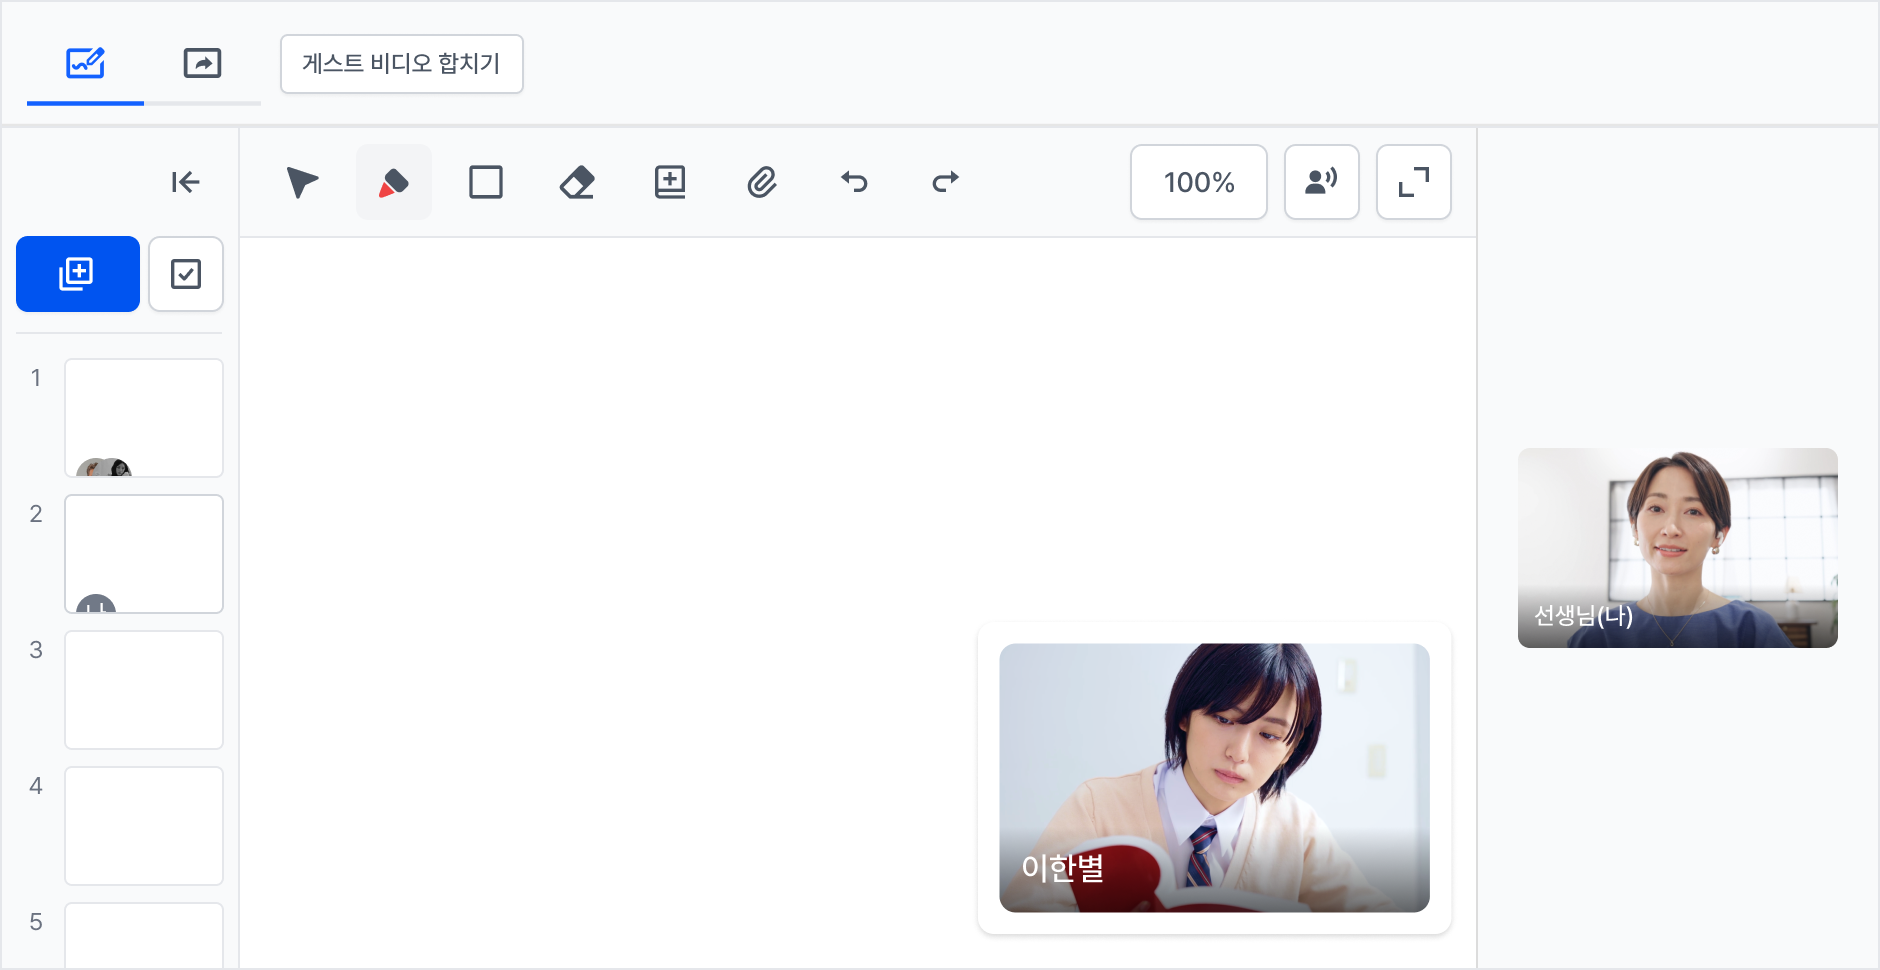The width and height of the screenshot is (1880, 970).
Task: Undo the last action
Action: coord(854,182)
